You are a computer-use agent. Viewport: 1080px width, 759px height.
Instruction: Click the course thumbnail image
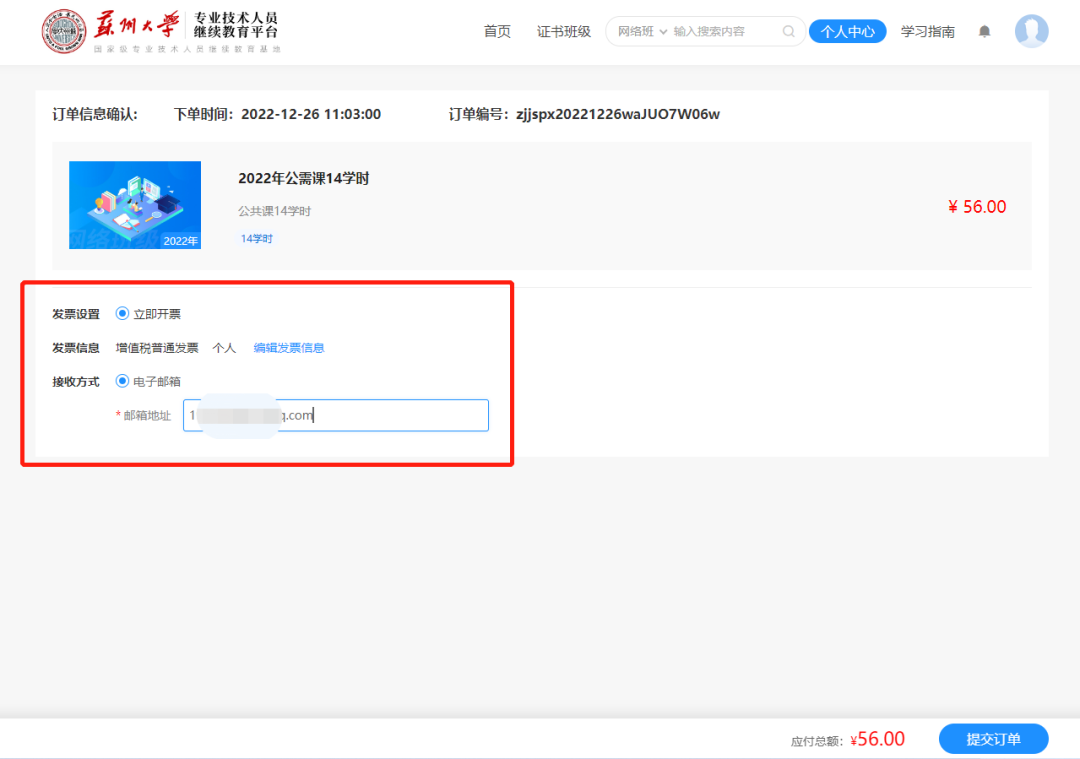click(135, 205)
